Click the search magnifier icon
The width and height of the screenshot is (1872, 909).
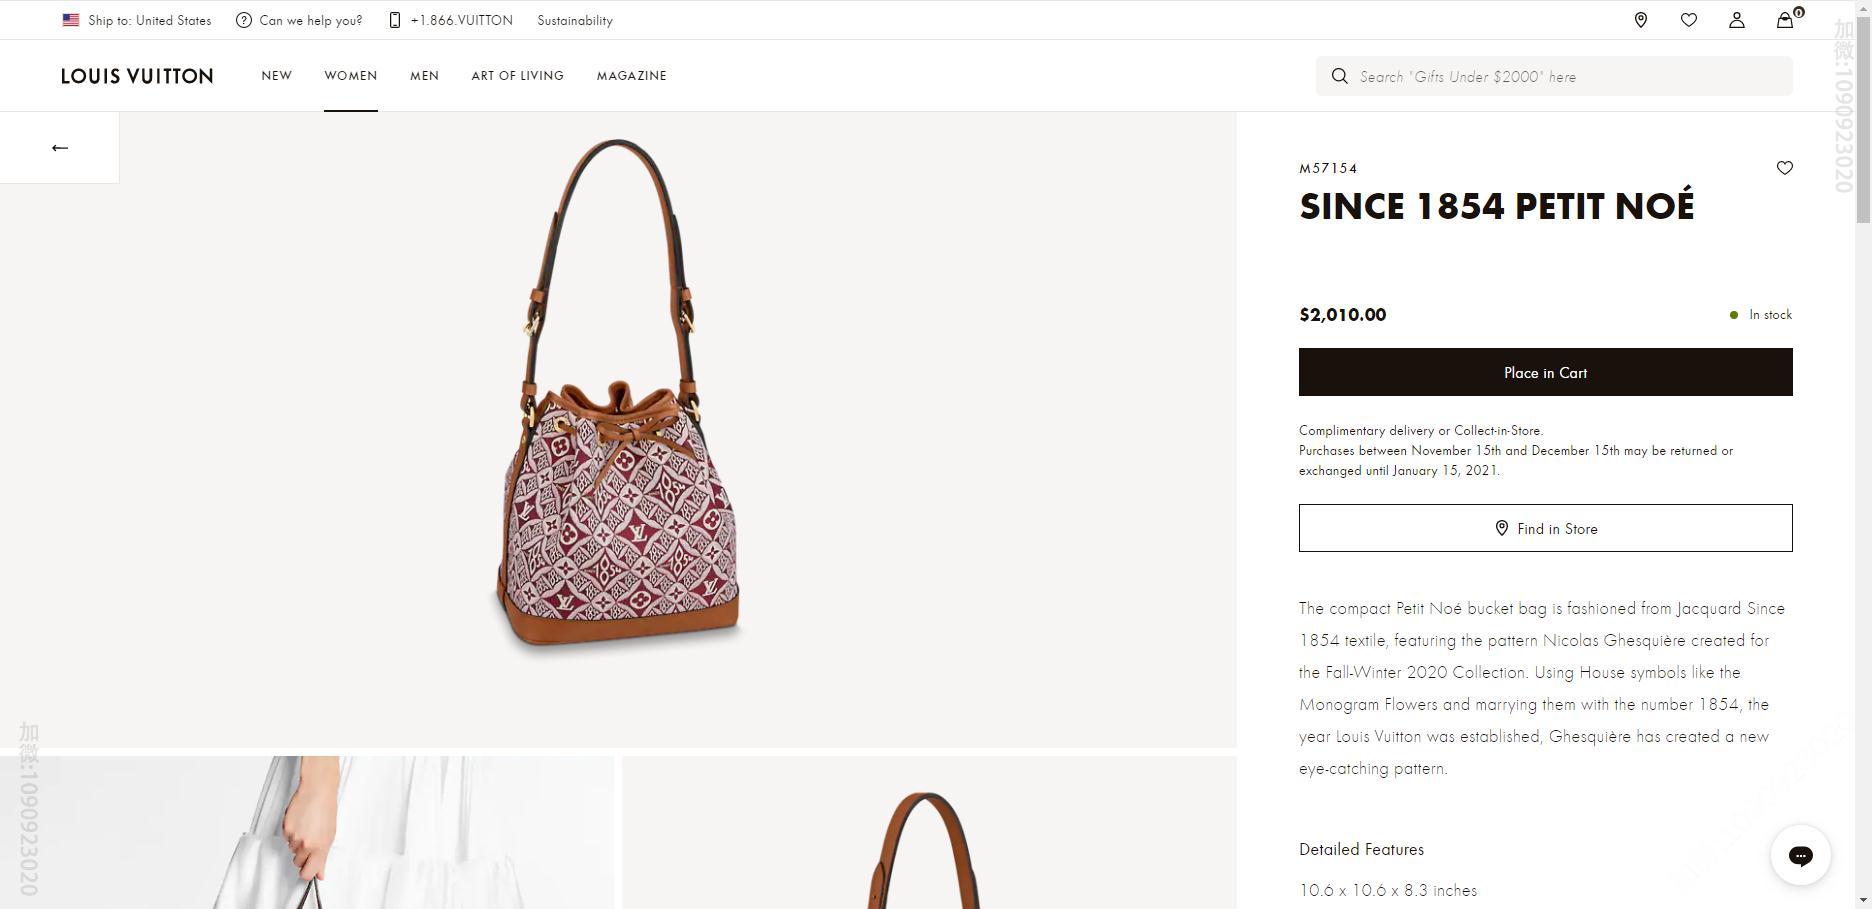pyautogui.click(x=1340, y=76)
